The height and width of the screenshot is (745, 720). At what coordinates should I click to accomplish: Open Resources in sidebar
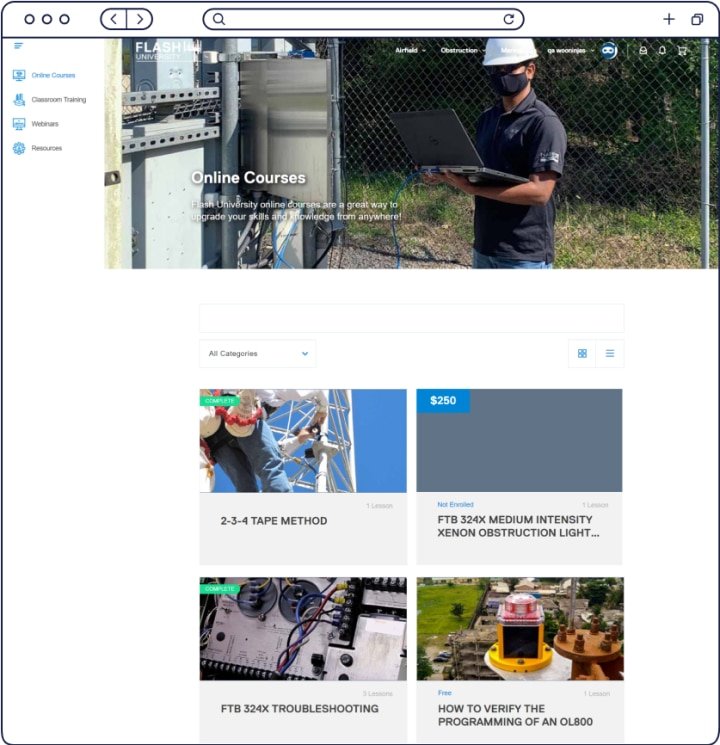pos(47,148)
